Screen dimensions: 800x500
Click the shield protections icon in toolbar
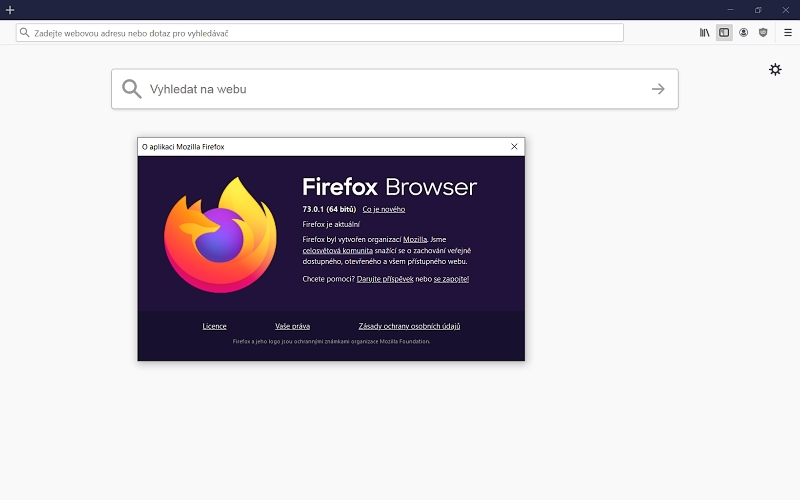763,33
